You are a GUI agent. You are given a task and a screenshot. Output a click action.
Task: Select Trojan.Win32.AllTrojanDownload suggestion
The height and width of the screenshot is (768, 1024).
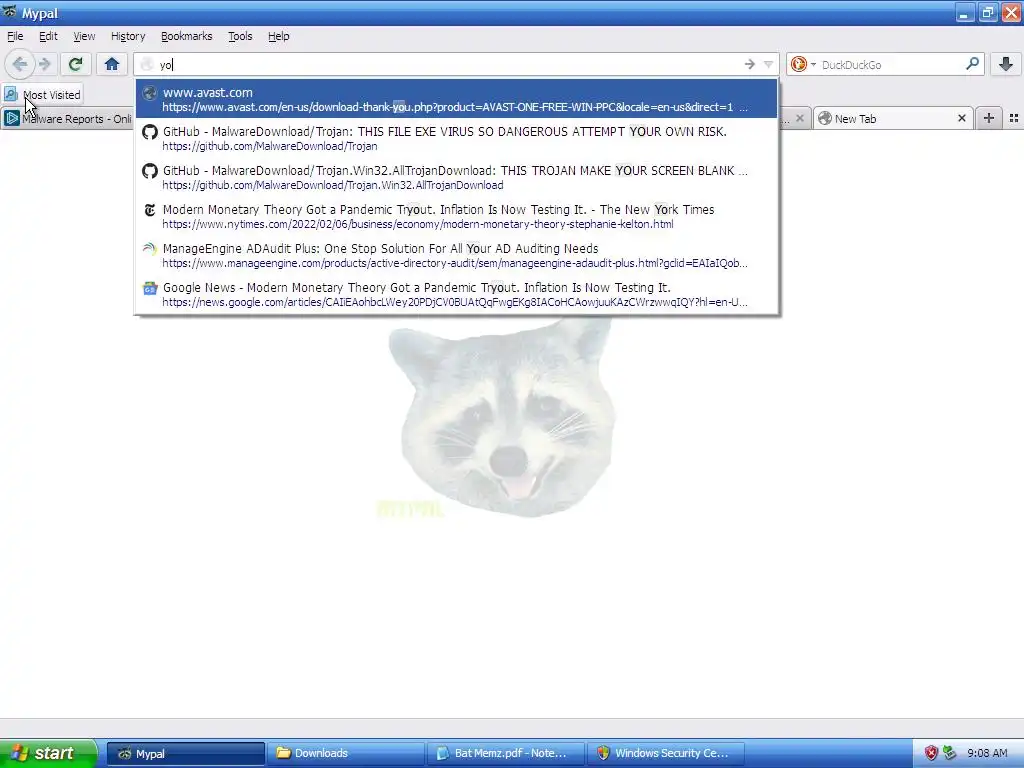point(456,177)
